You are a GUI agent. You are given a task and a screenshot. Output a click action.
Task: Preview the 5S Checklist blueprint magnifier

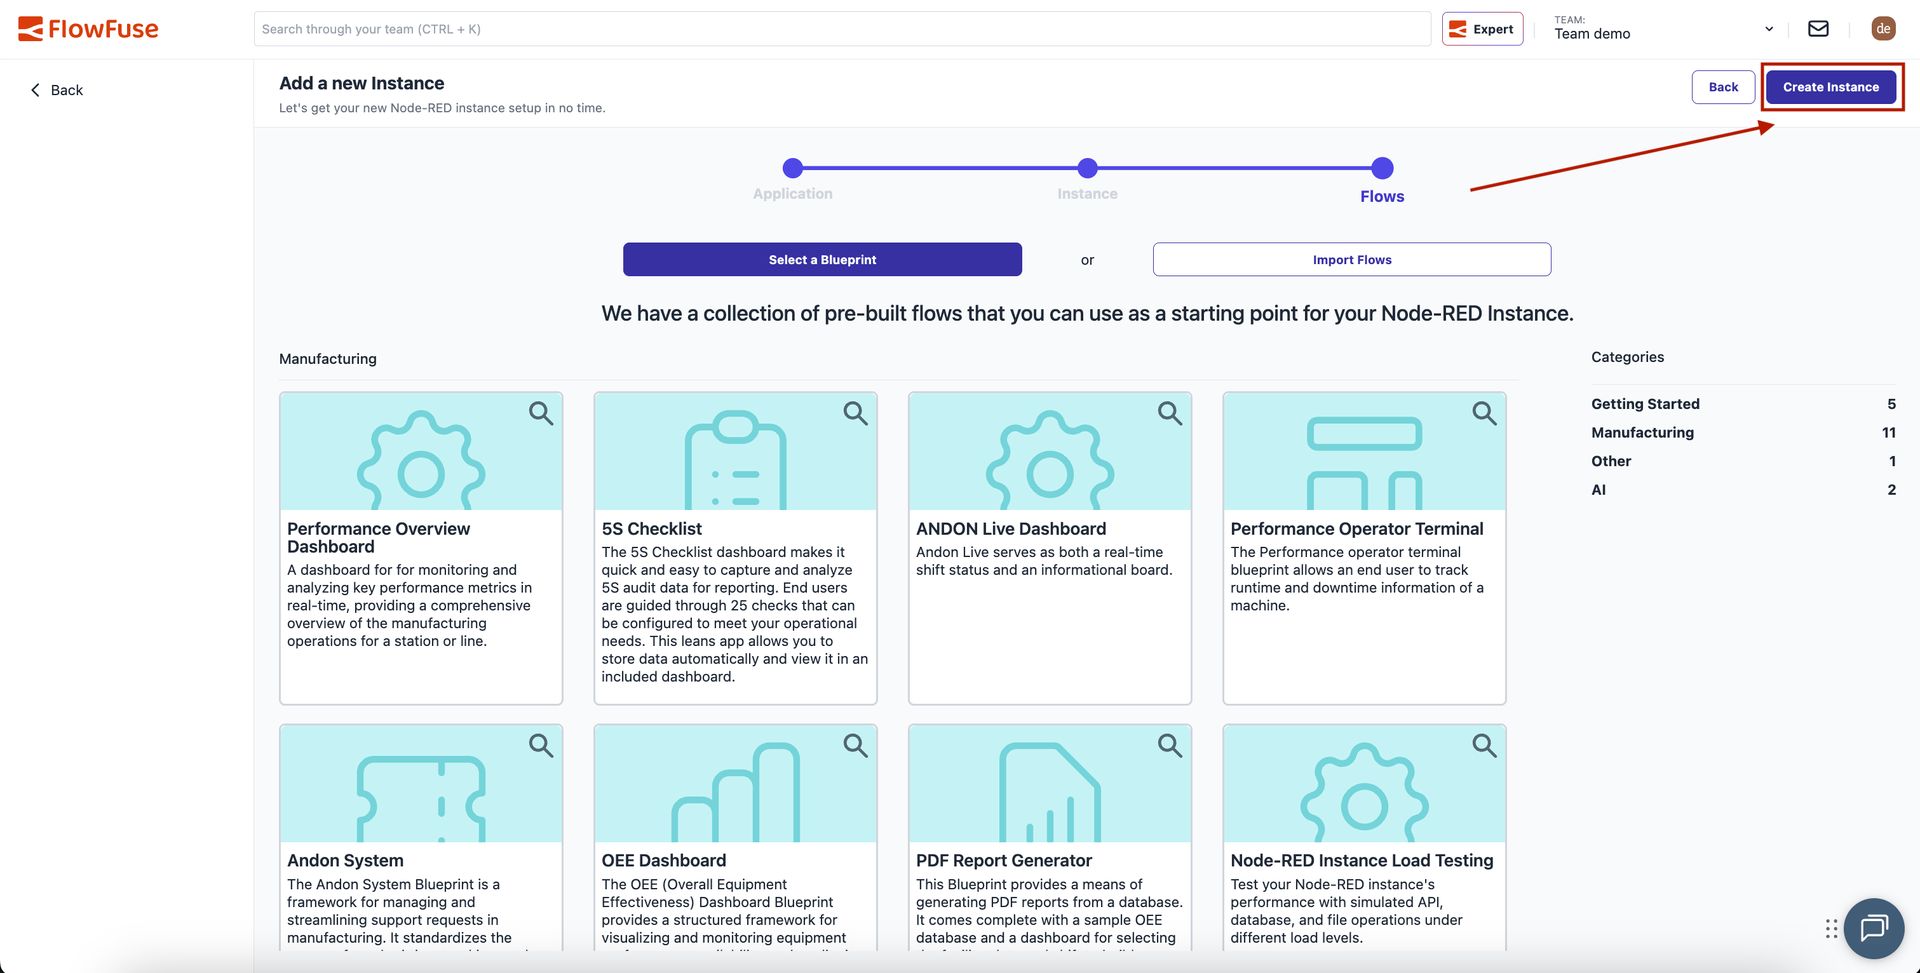coord(855,413)
